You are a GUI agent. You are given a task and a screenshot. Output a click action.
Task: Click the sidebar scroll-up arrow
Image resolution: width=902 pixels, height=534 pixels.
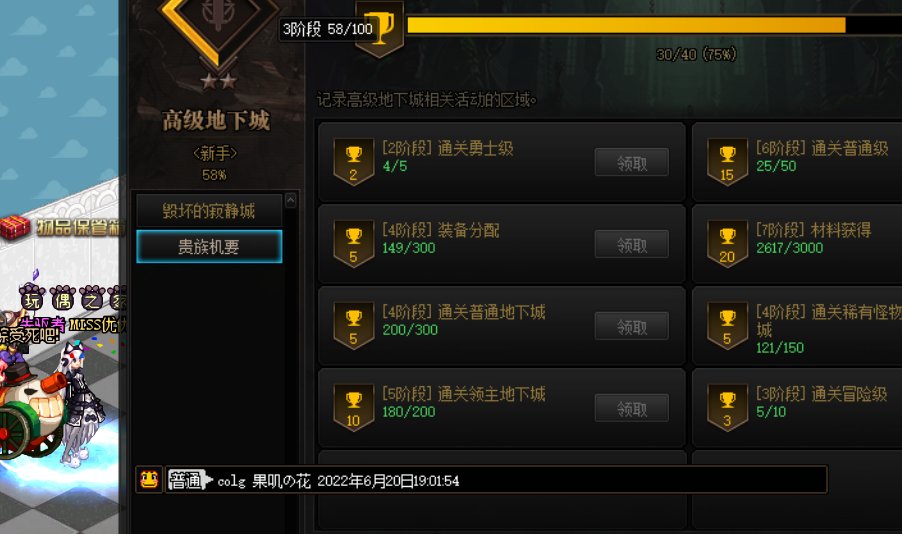(x=291, y=200)
